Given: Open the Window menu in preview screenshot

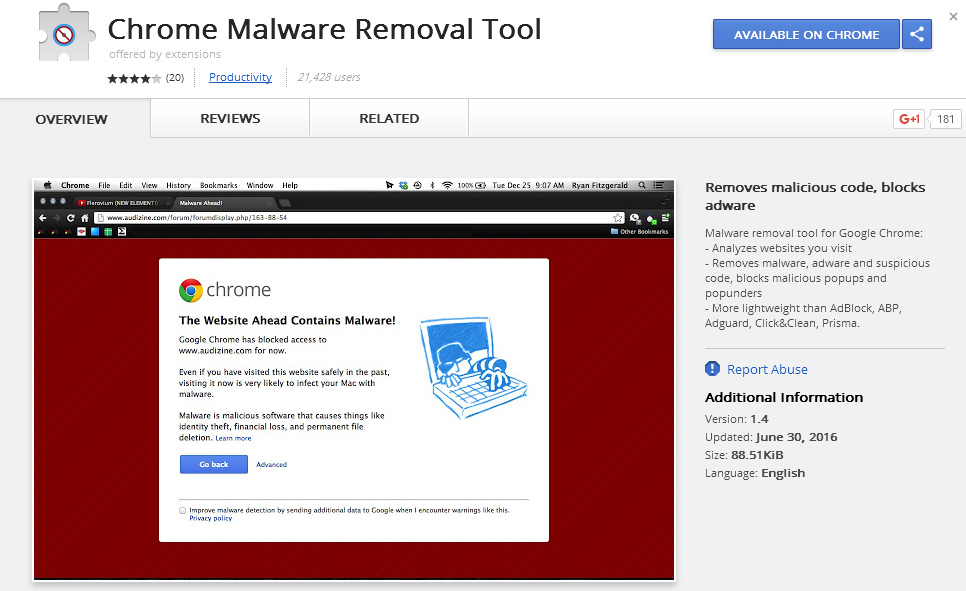Looking at the screenshot, I should click(x=260, y=185).
